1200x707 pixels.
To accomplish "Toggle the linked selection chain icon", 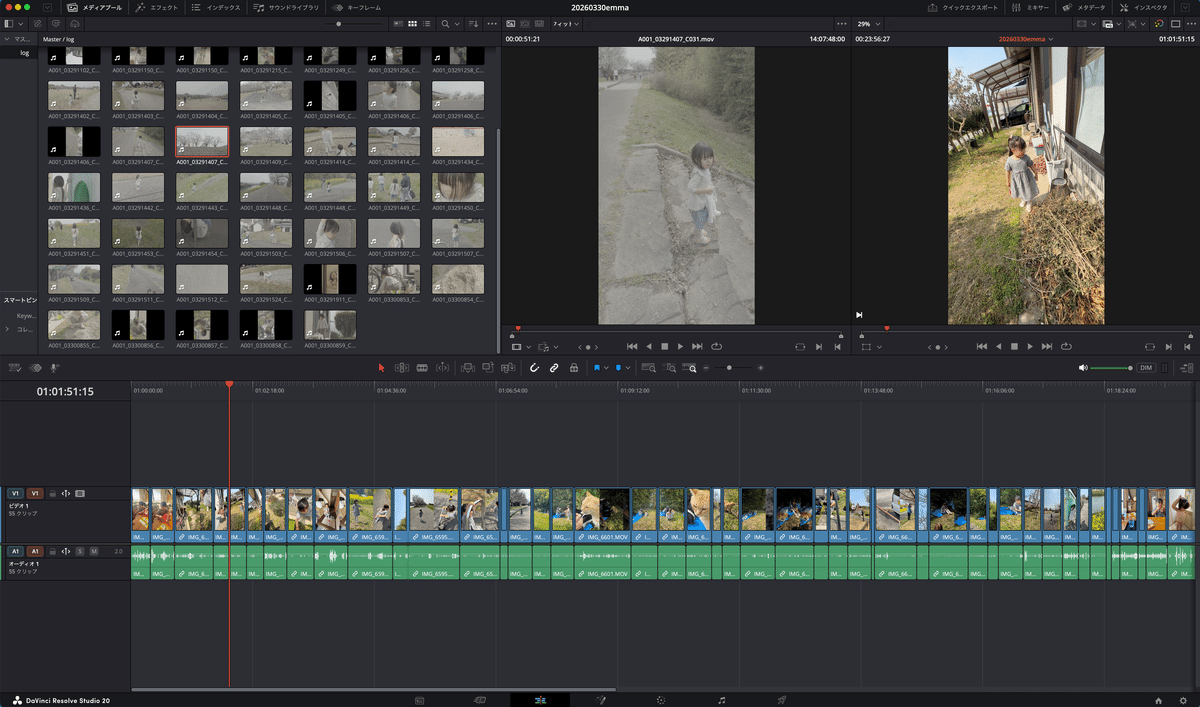I will (554, 368).
